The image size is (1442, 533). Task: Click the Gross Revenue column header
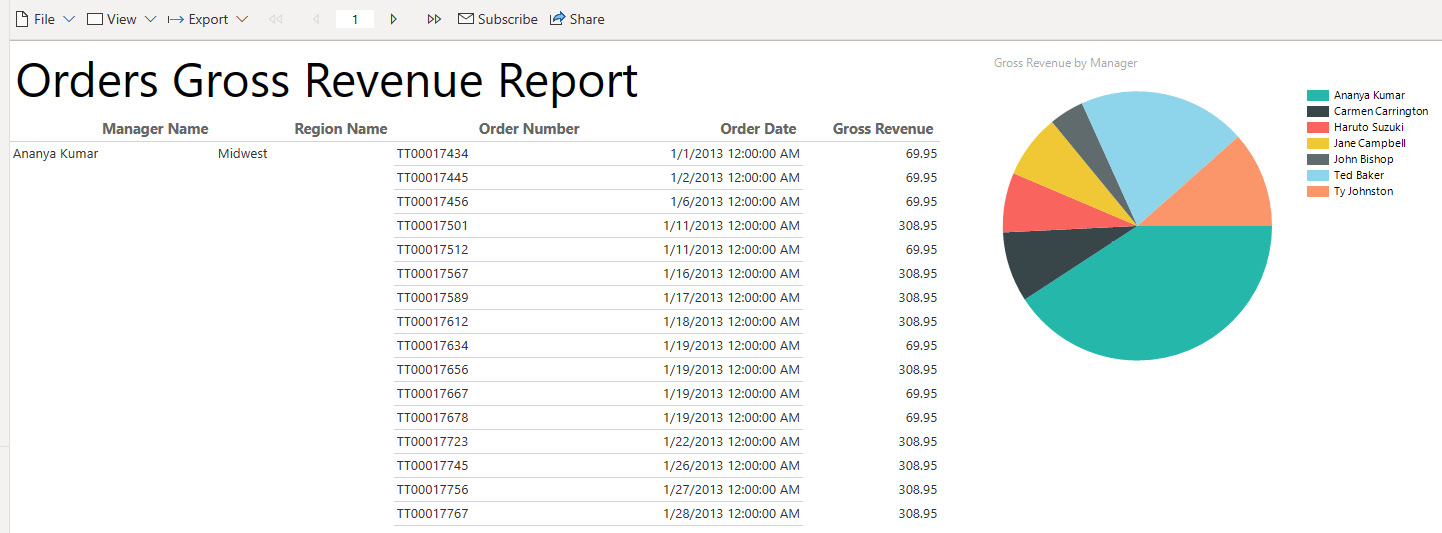[x=882, y=129]
